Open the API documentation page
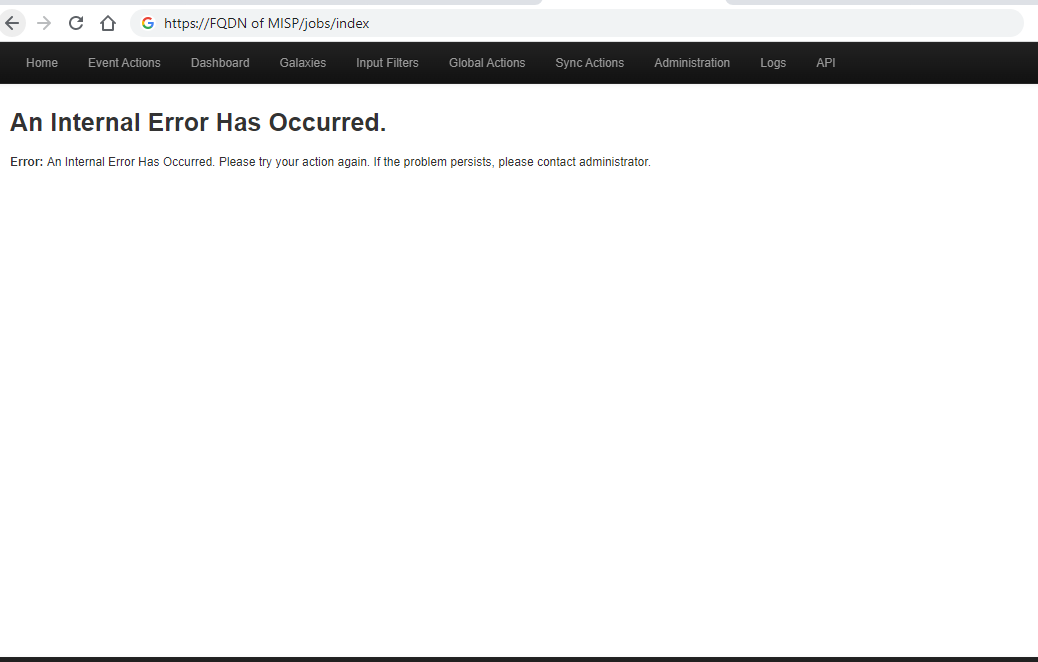 (x=825, y=62)
